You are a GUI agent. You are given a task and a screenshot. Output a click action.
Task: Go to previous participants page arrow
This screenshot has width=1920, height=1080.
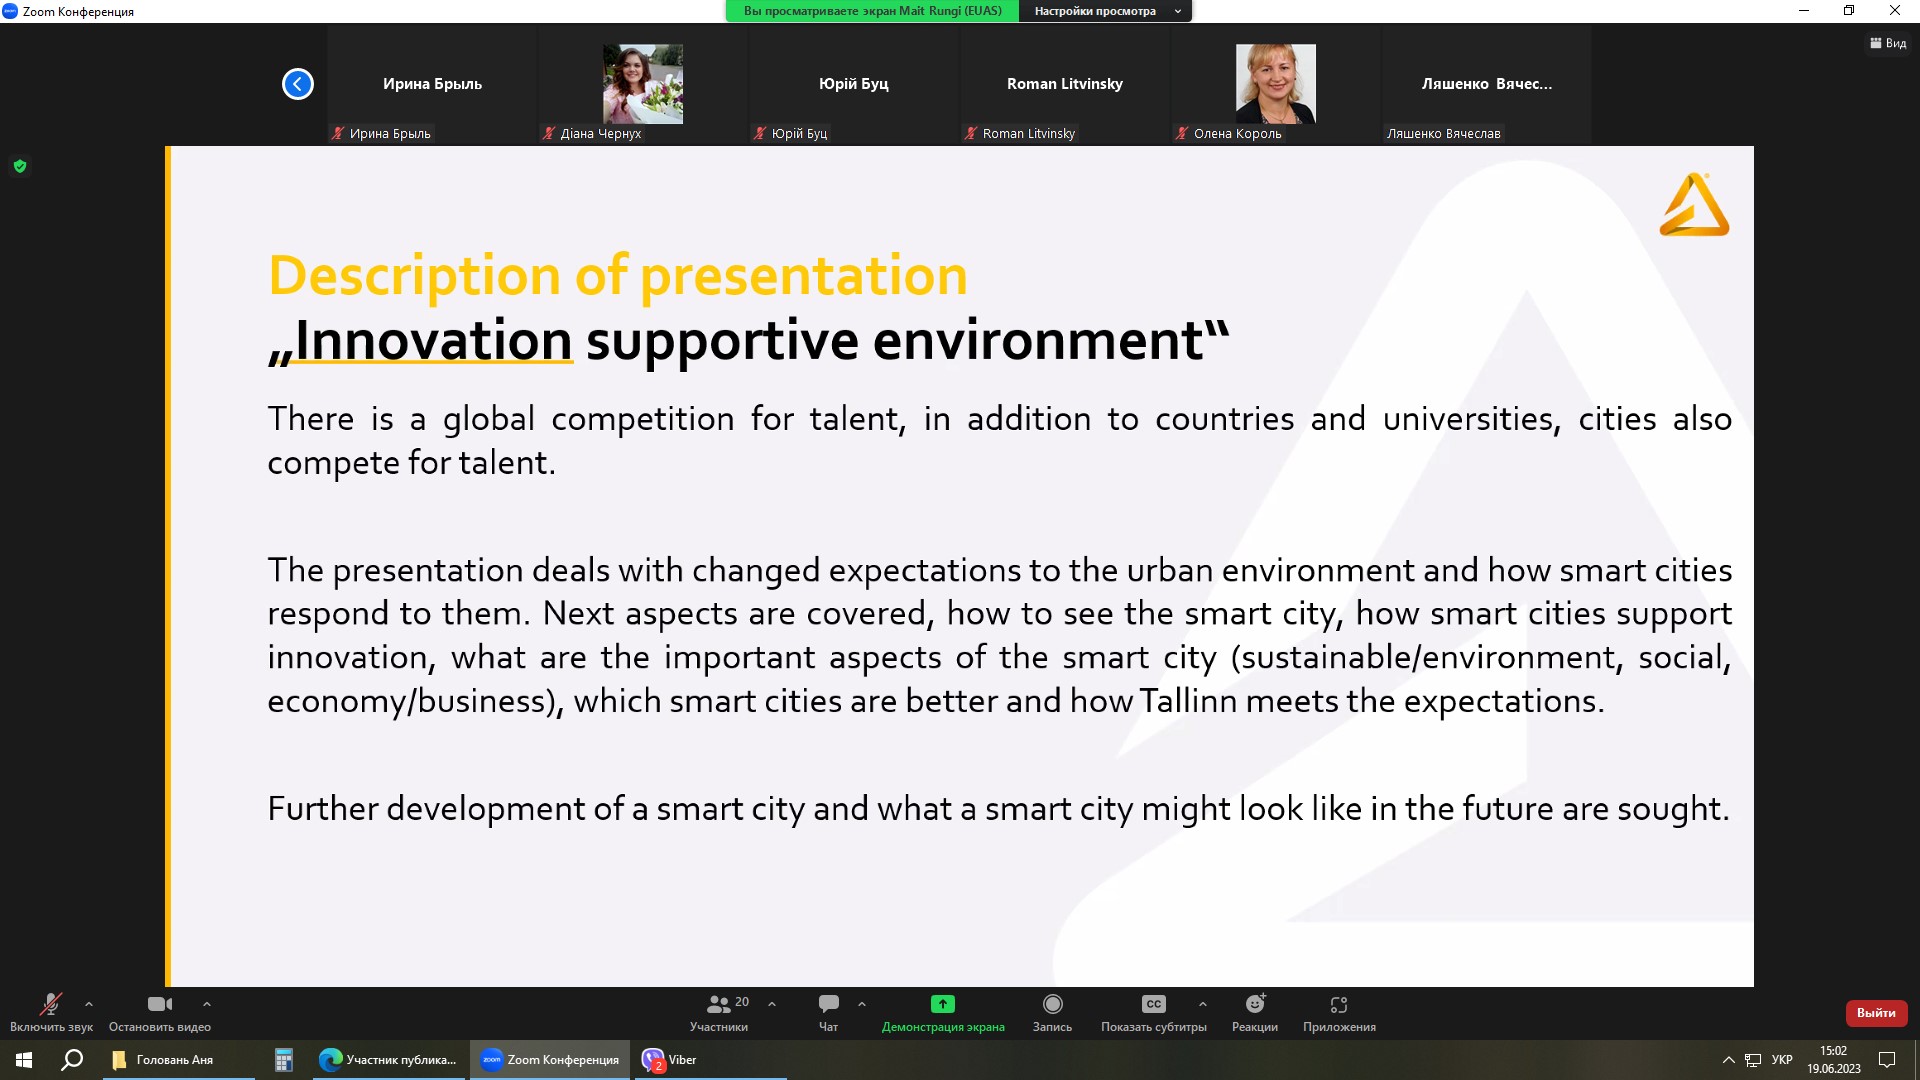tap(298, 84)
